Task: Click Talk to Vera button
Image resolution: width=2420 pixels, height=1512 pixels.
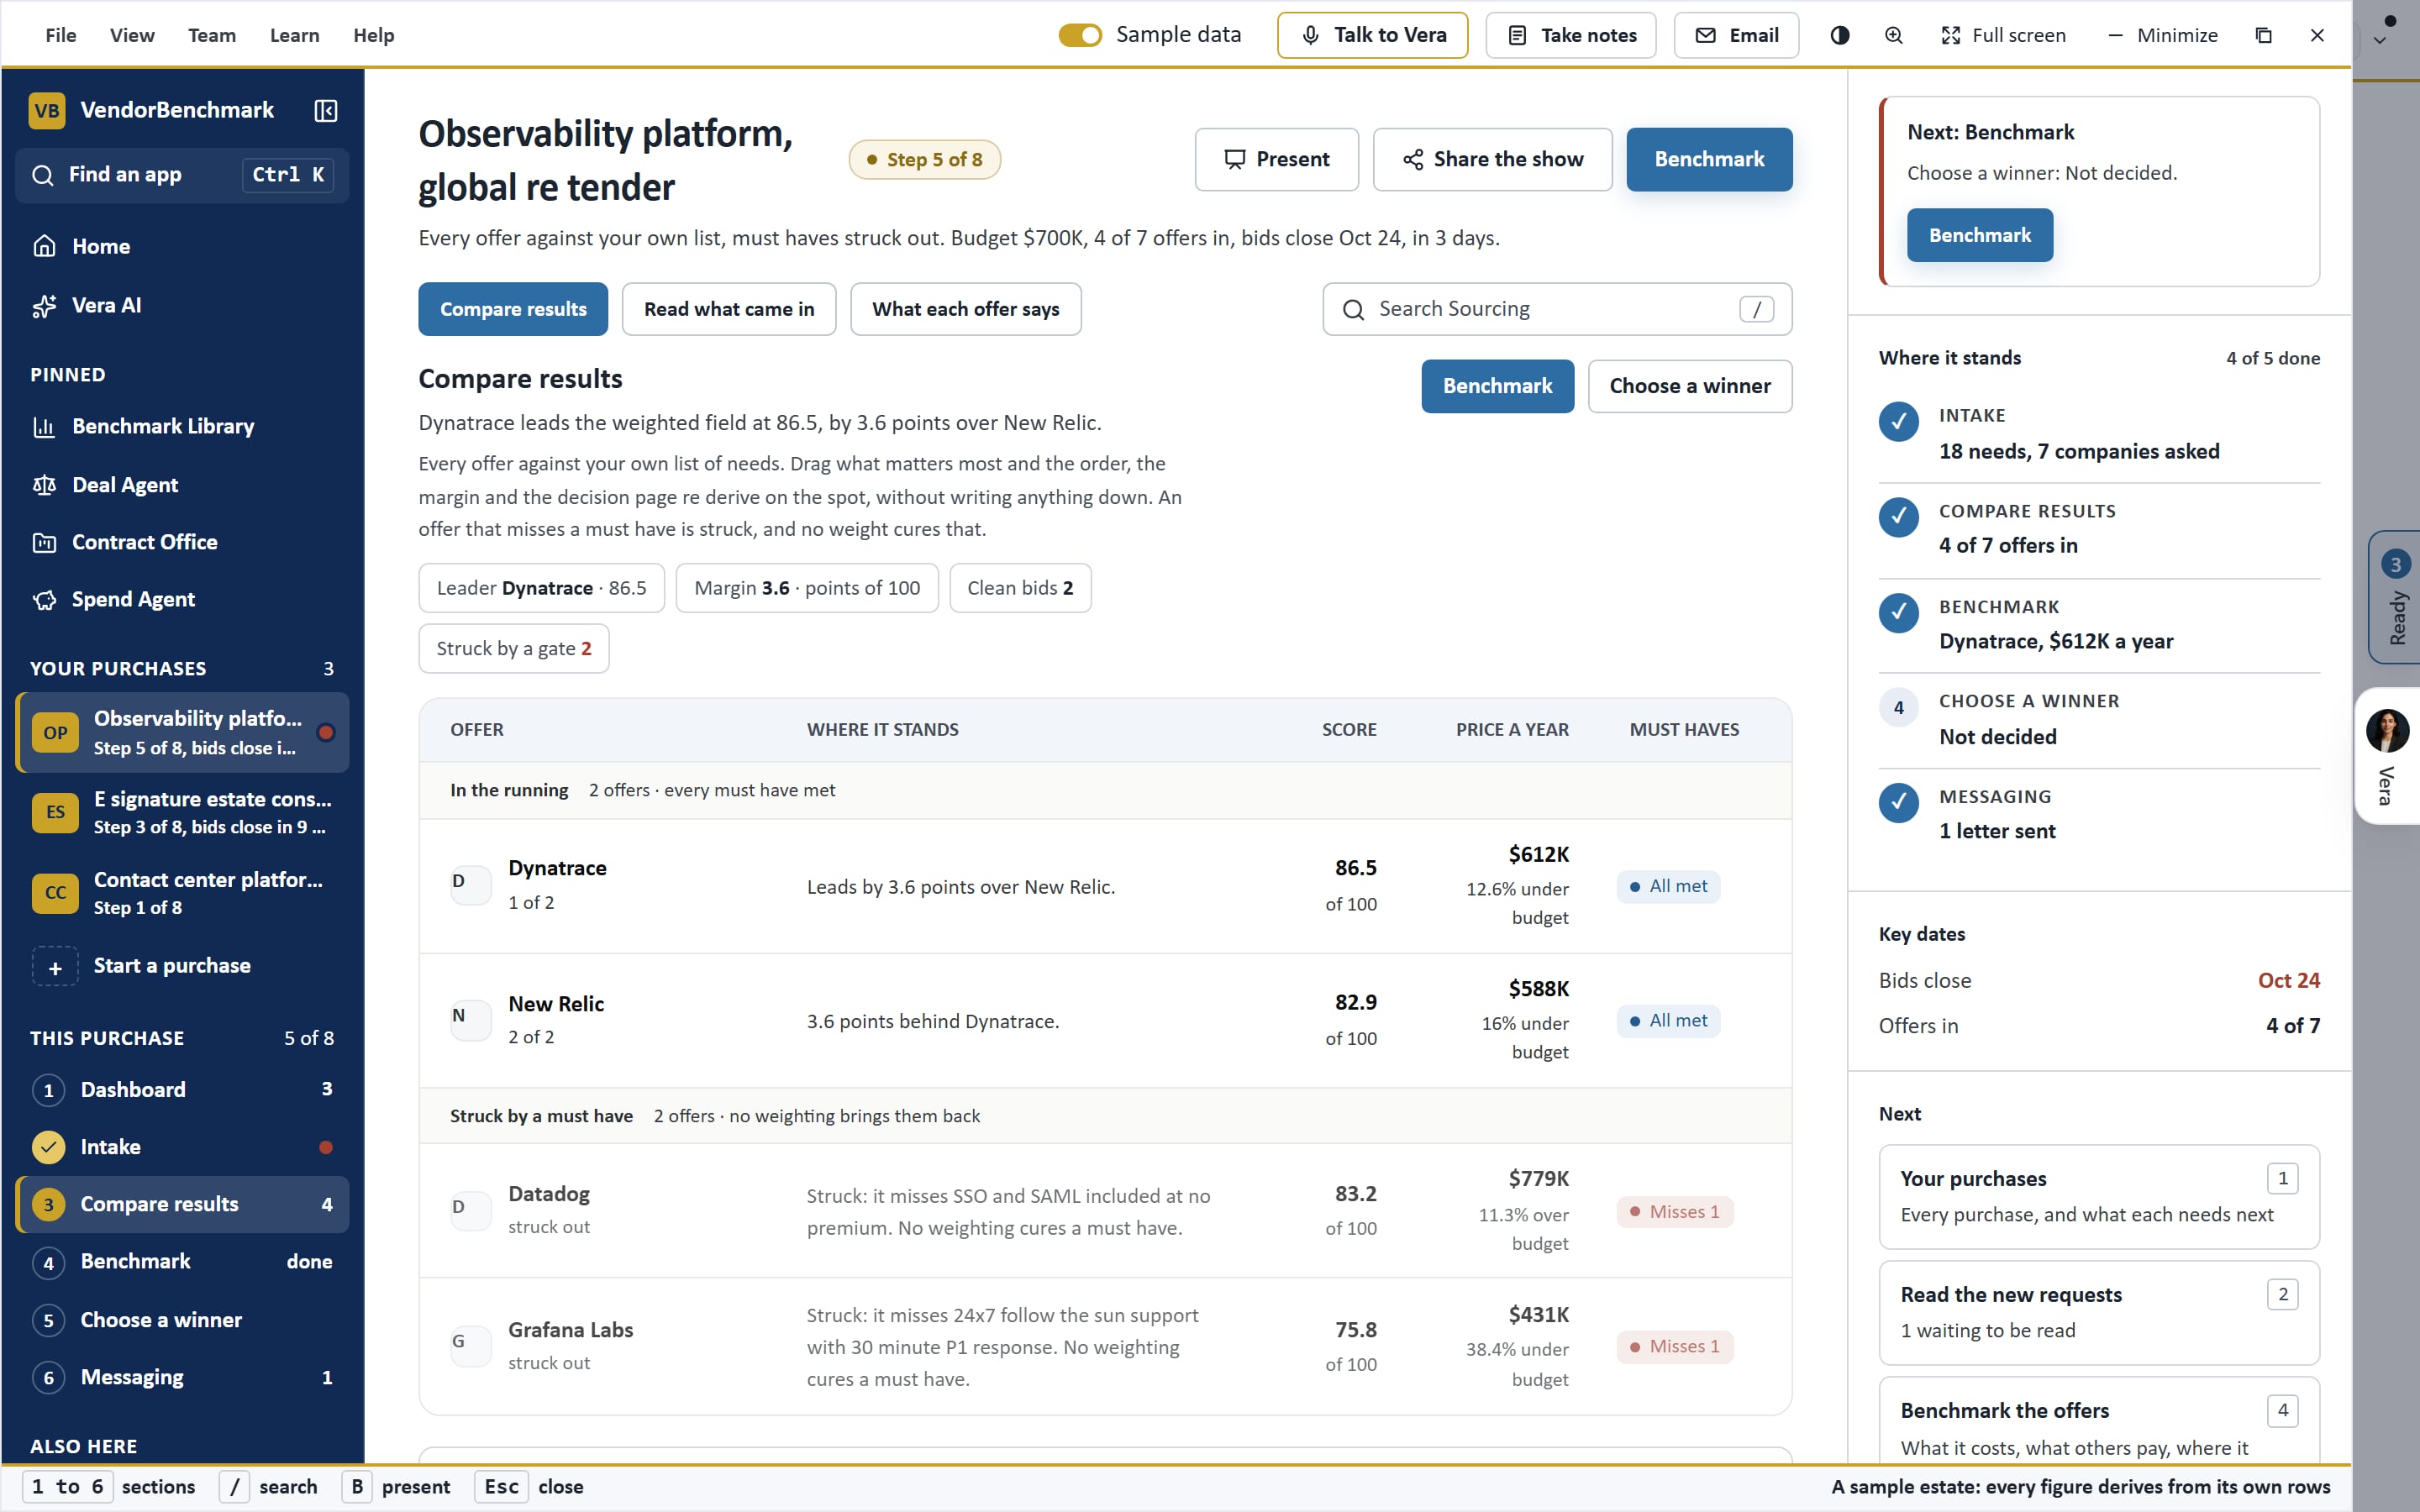Action: (x=1373, y=35)
